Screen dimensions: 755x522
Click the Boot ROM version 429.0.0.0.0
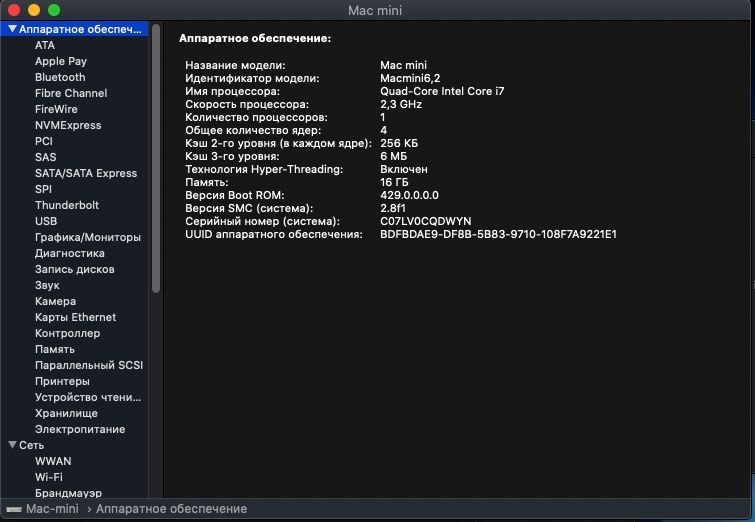click(x=409, y=195)
